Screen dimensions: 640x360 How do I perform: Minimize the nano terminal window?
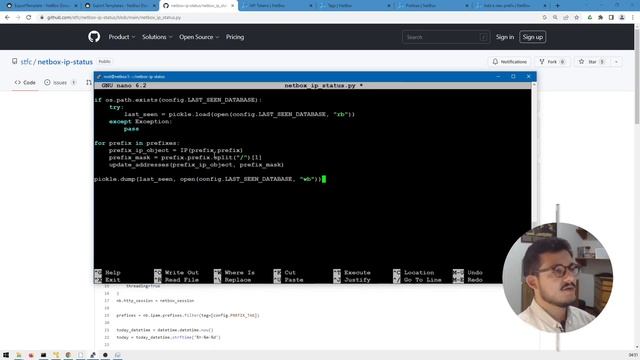pyautogui.click(x=498, y=76)
